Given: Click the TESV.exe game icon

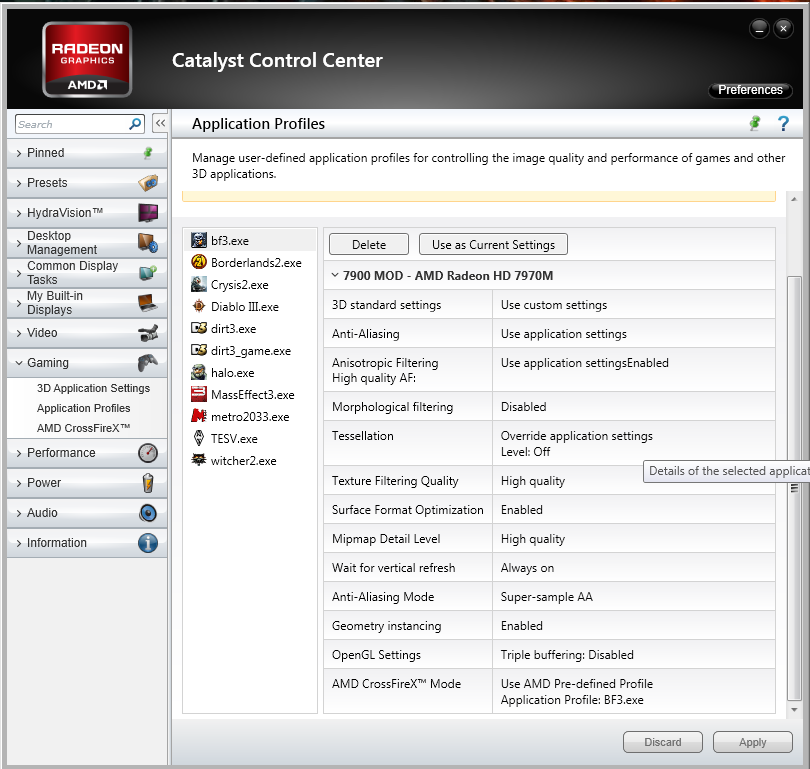Looking at the screenshot, I should pyautogui.click(x=199, y=438).
